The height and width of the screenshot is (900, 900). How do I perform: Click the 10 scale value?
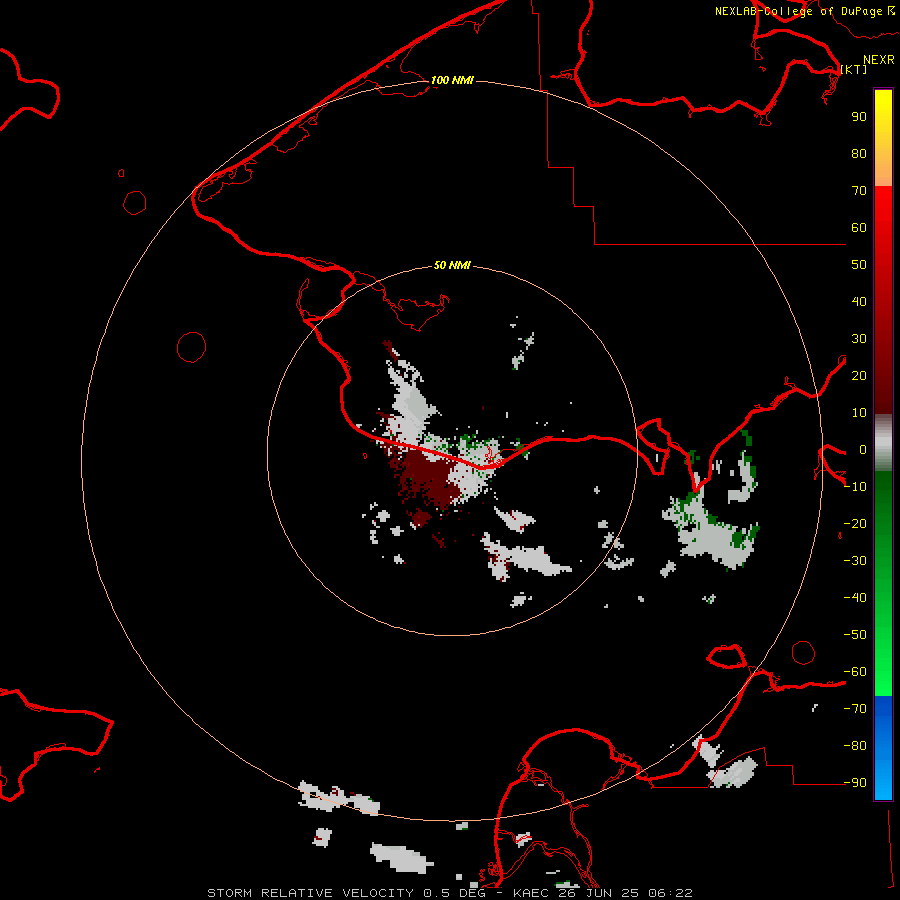(859, 413)
